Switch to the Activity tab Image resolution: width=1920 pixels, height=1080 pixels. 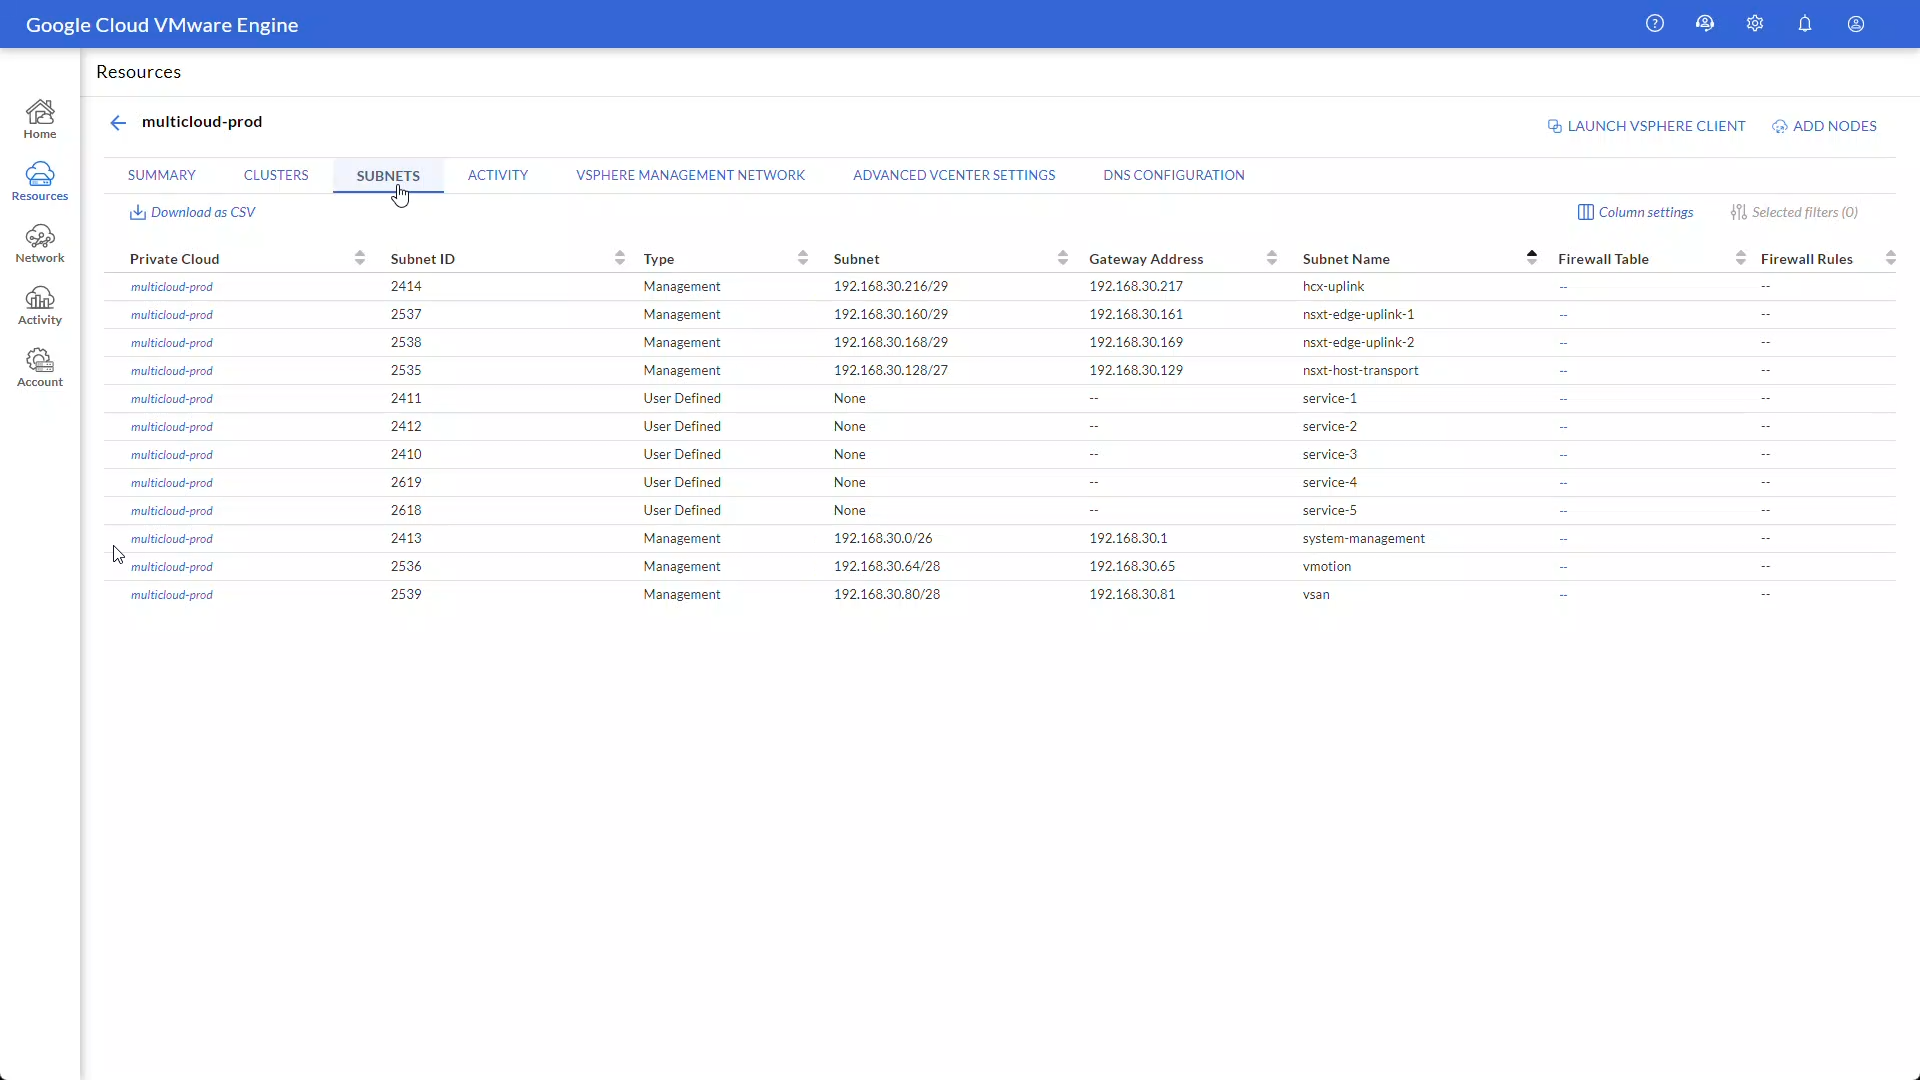point(498,175)
